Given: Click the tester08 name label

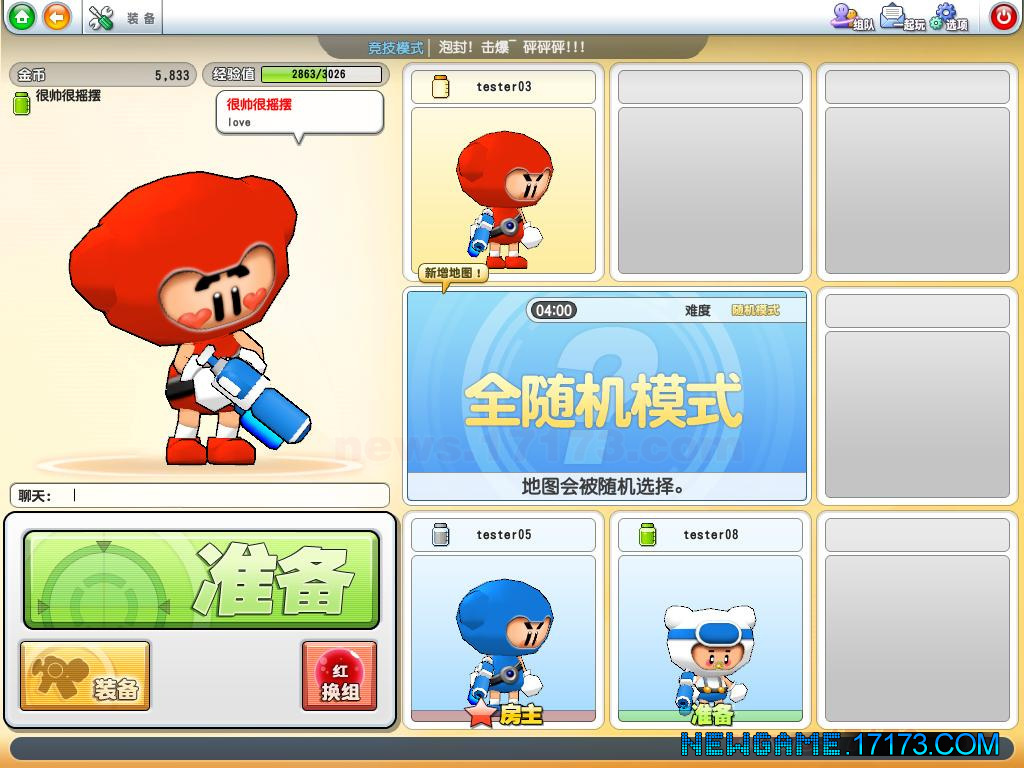Looking at the screenshot, I should (x=711, y=534).
